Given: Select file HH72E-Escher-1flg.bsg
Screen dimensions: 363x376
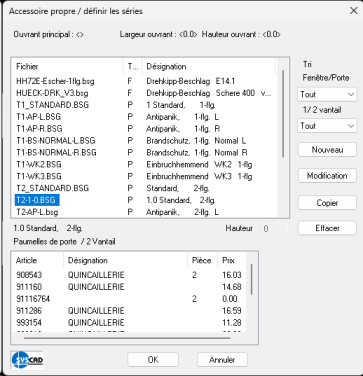Looking at the screenshot, I should (x=55, y=81).
